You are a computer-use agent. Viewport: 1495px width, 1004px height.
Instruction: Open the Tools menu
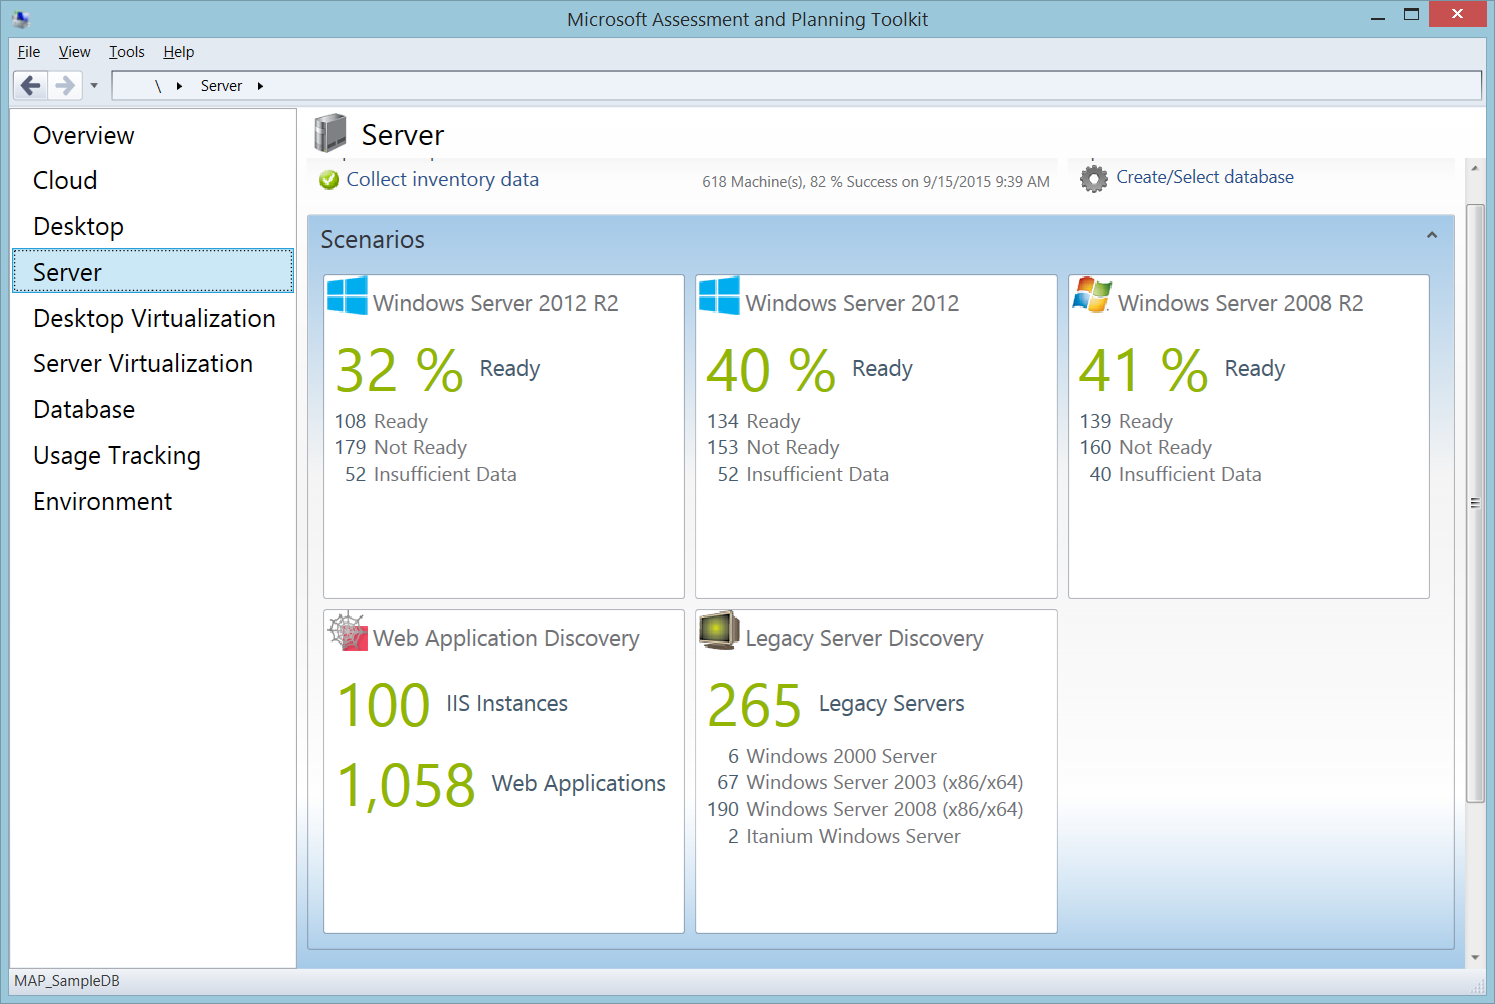click(126, 51)
